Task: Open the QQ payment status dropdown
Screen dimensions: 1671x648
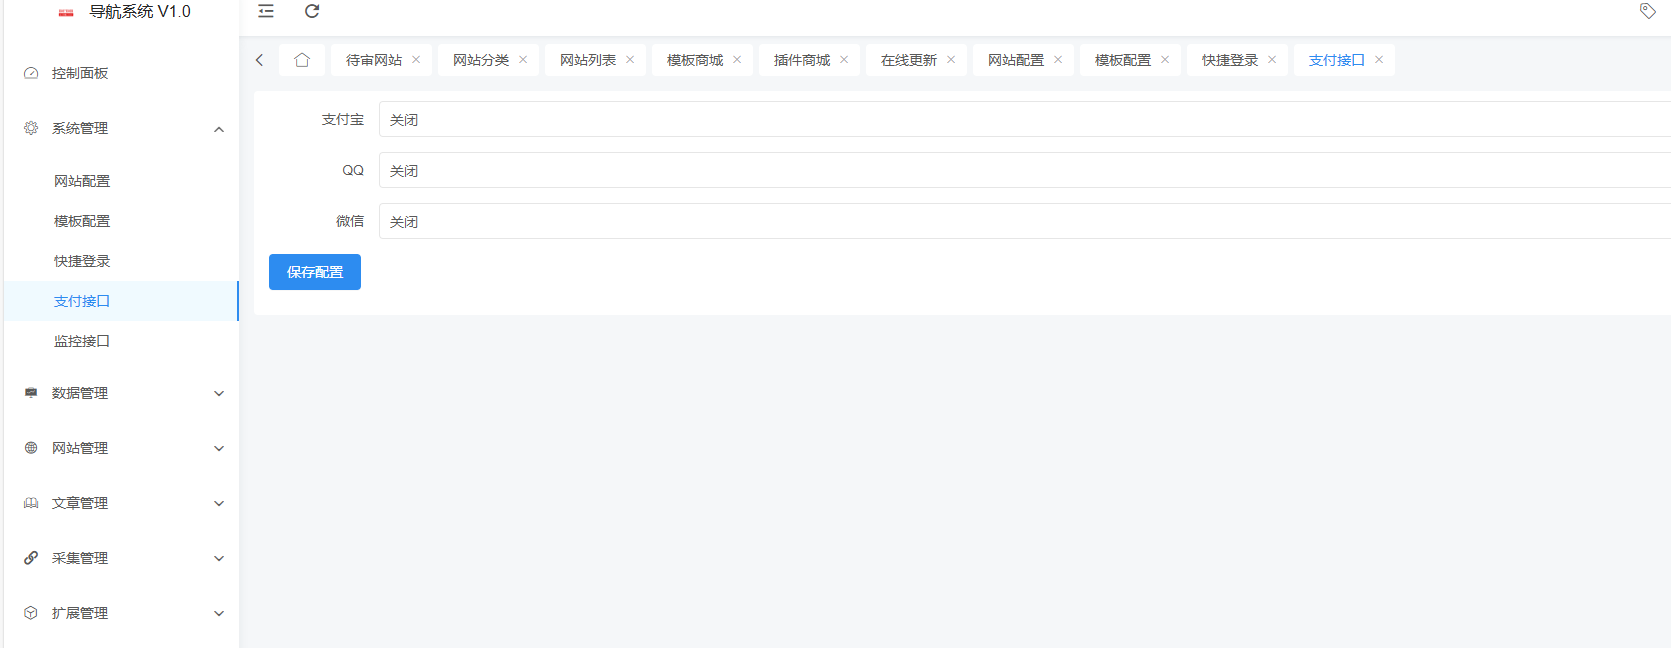Action: coord(1025,170)
